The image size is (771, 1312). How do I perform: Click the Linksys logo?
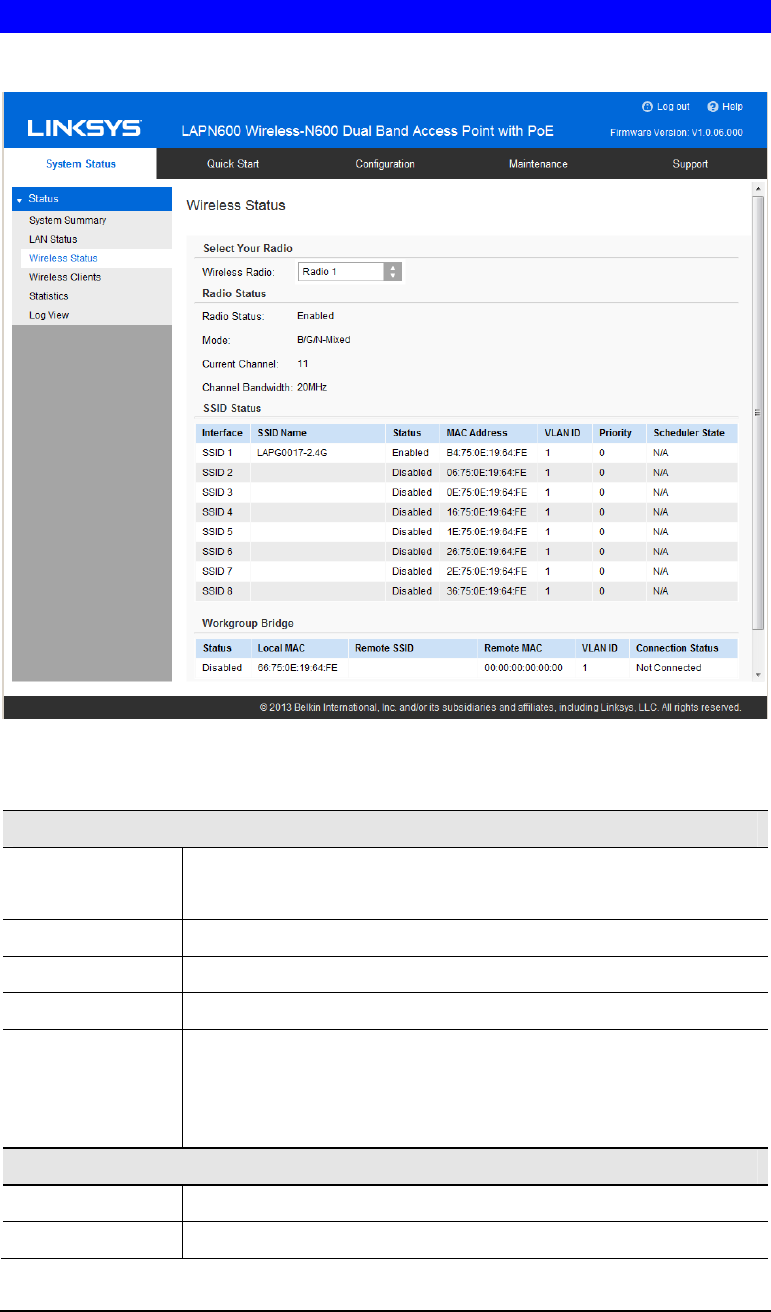point(84,130)
